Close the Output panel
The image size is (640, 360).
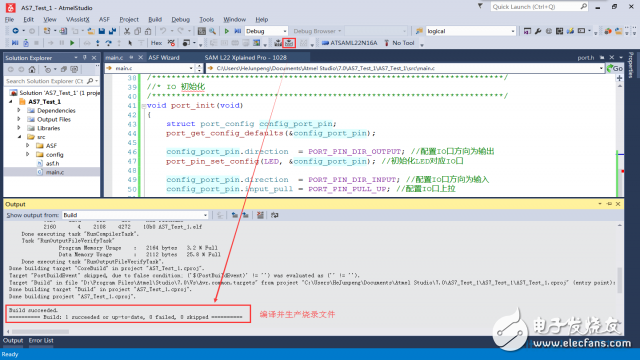[x=618, y=204]
